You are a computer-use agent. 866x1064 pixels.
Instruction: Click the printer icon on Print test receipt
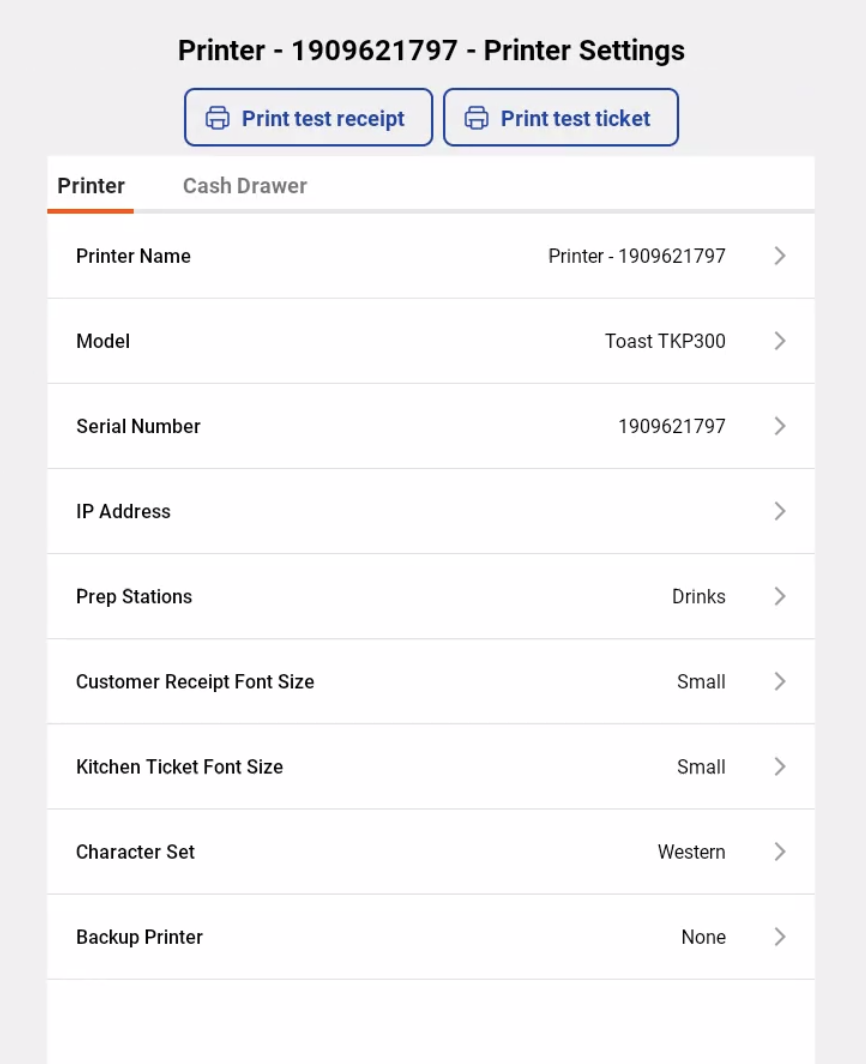click(217, 117)
